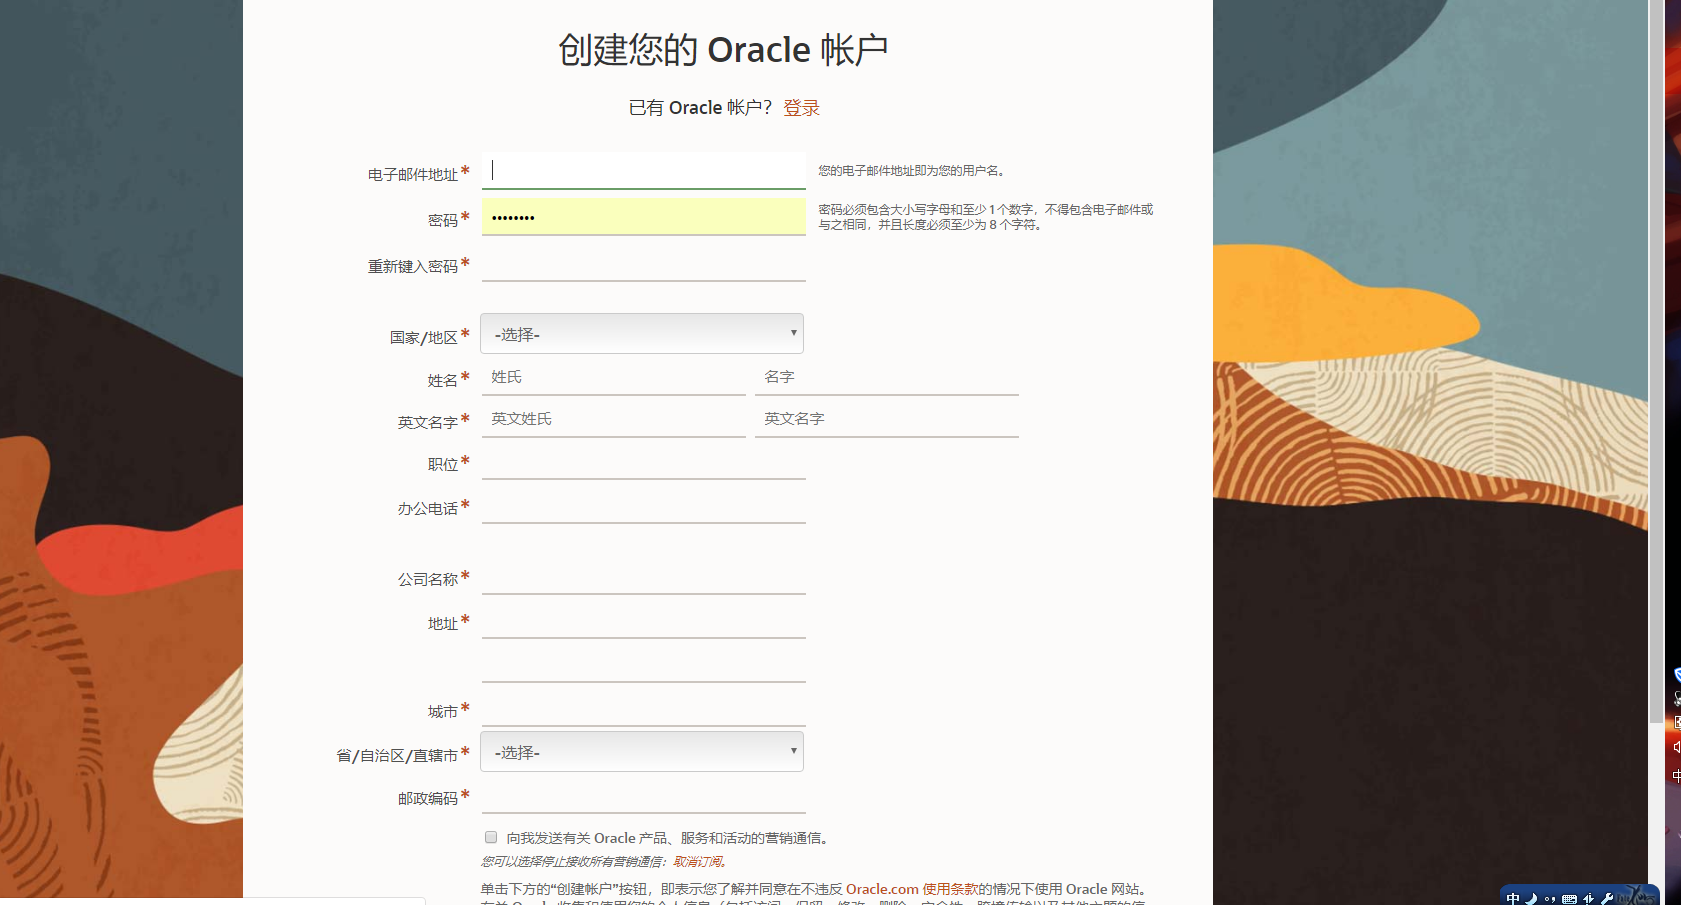The width and height of the screenshot is (1681, 905).
Task: Open the IME soft keyboard icon
Action: [1569, 898]
